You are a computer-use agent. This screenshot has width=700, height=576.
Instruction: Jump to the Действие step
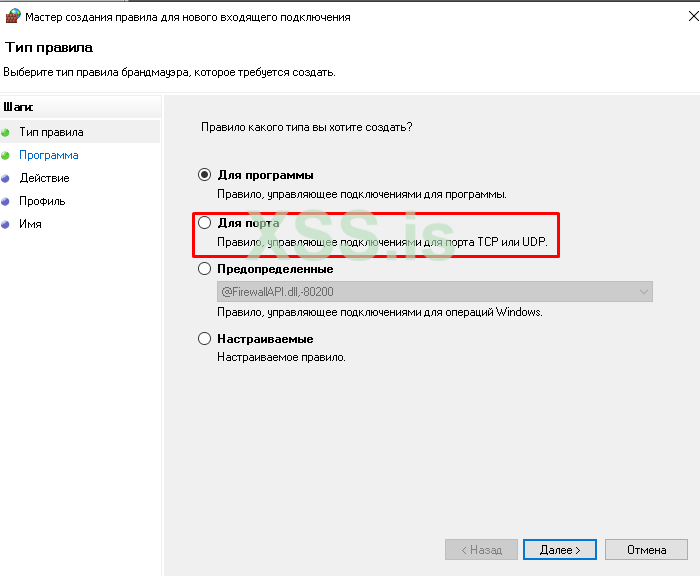pyautogui.click(x=44, y=178)
